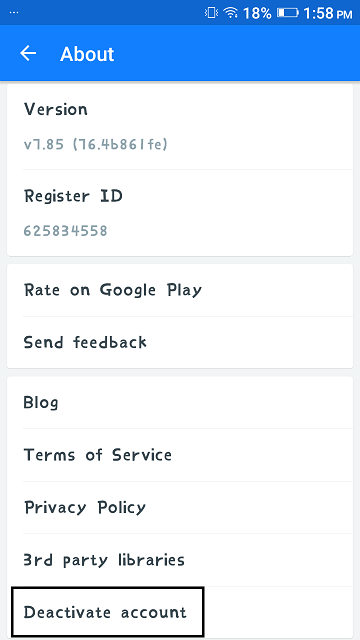The image size is (360, 640).
Task: View the Terms of Service
Action: click(180, 455)
